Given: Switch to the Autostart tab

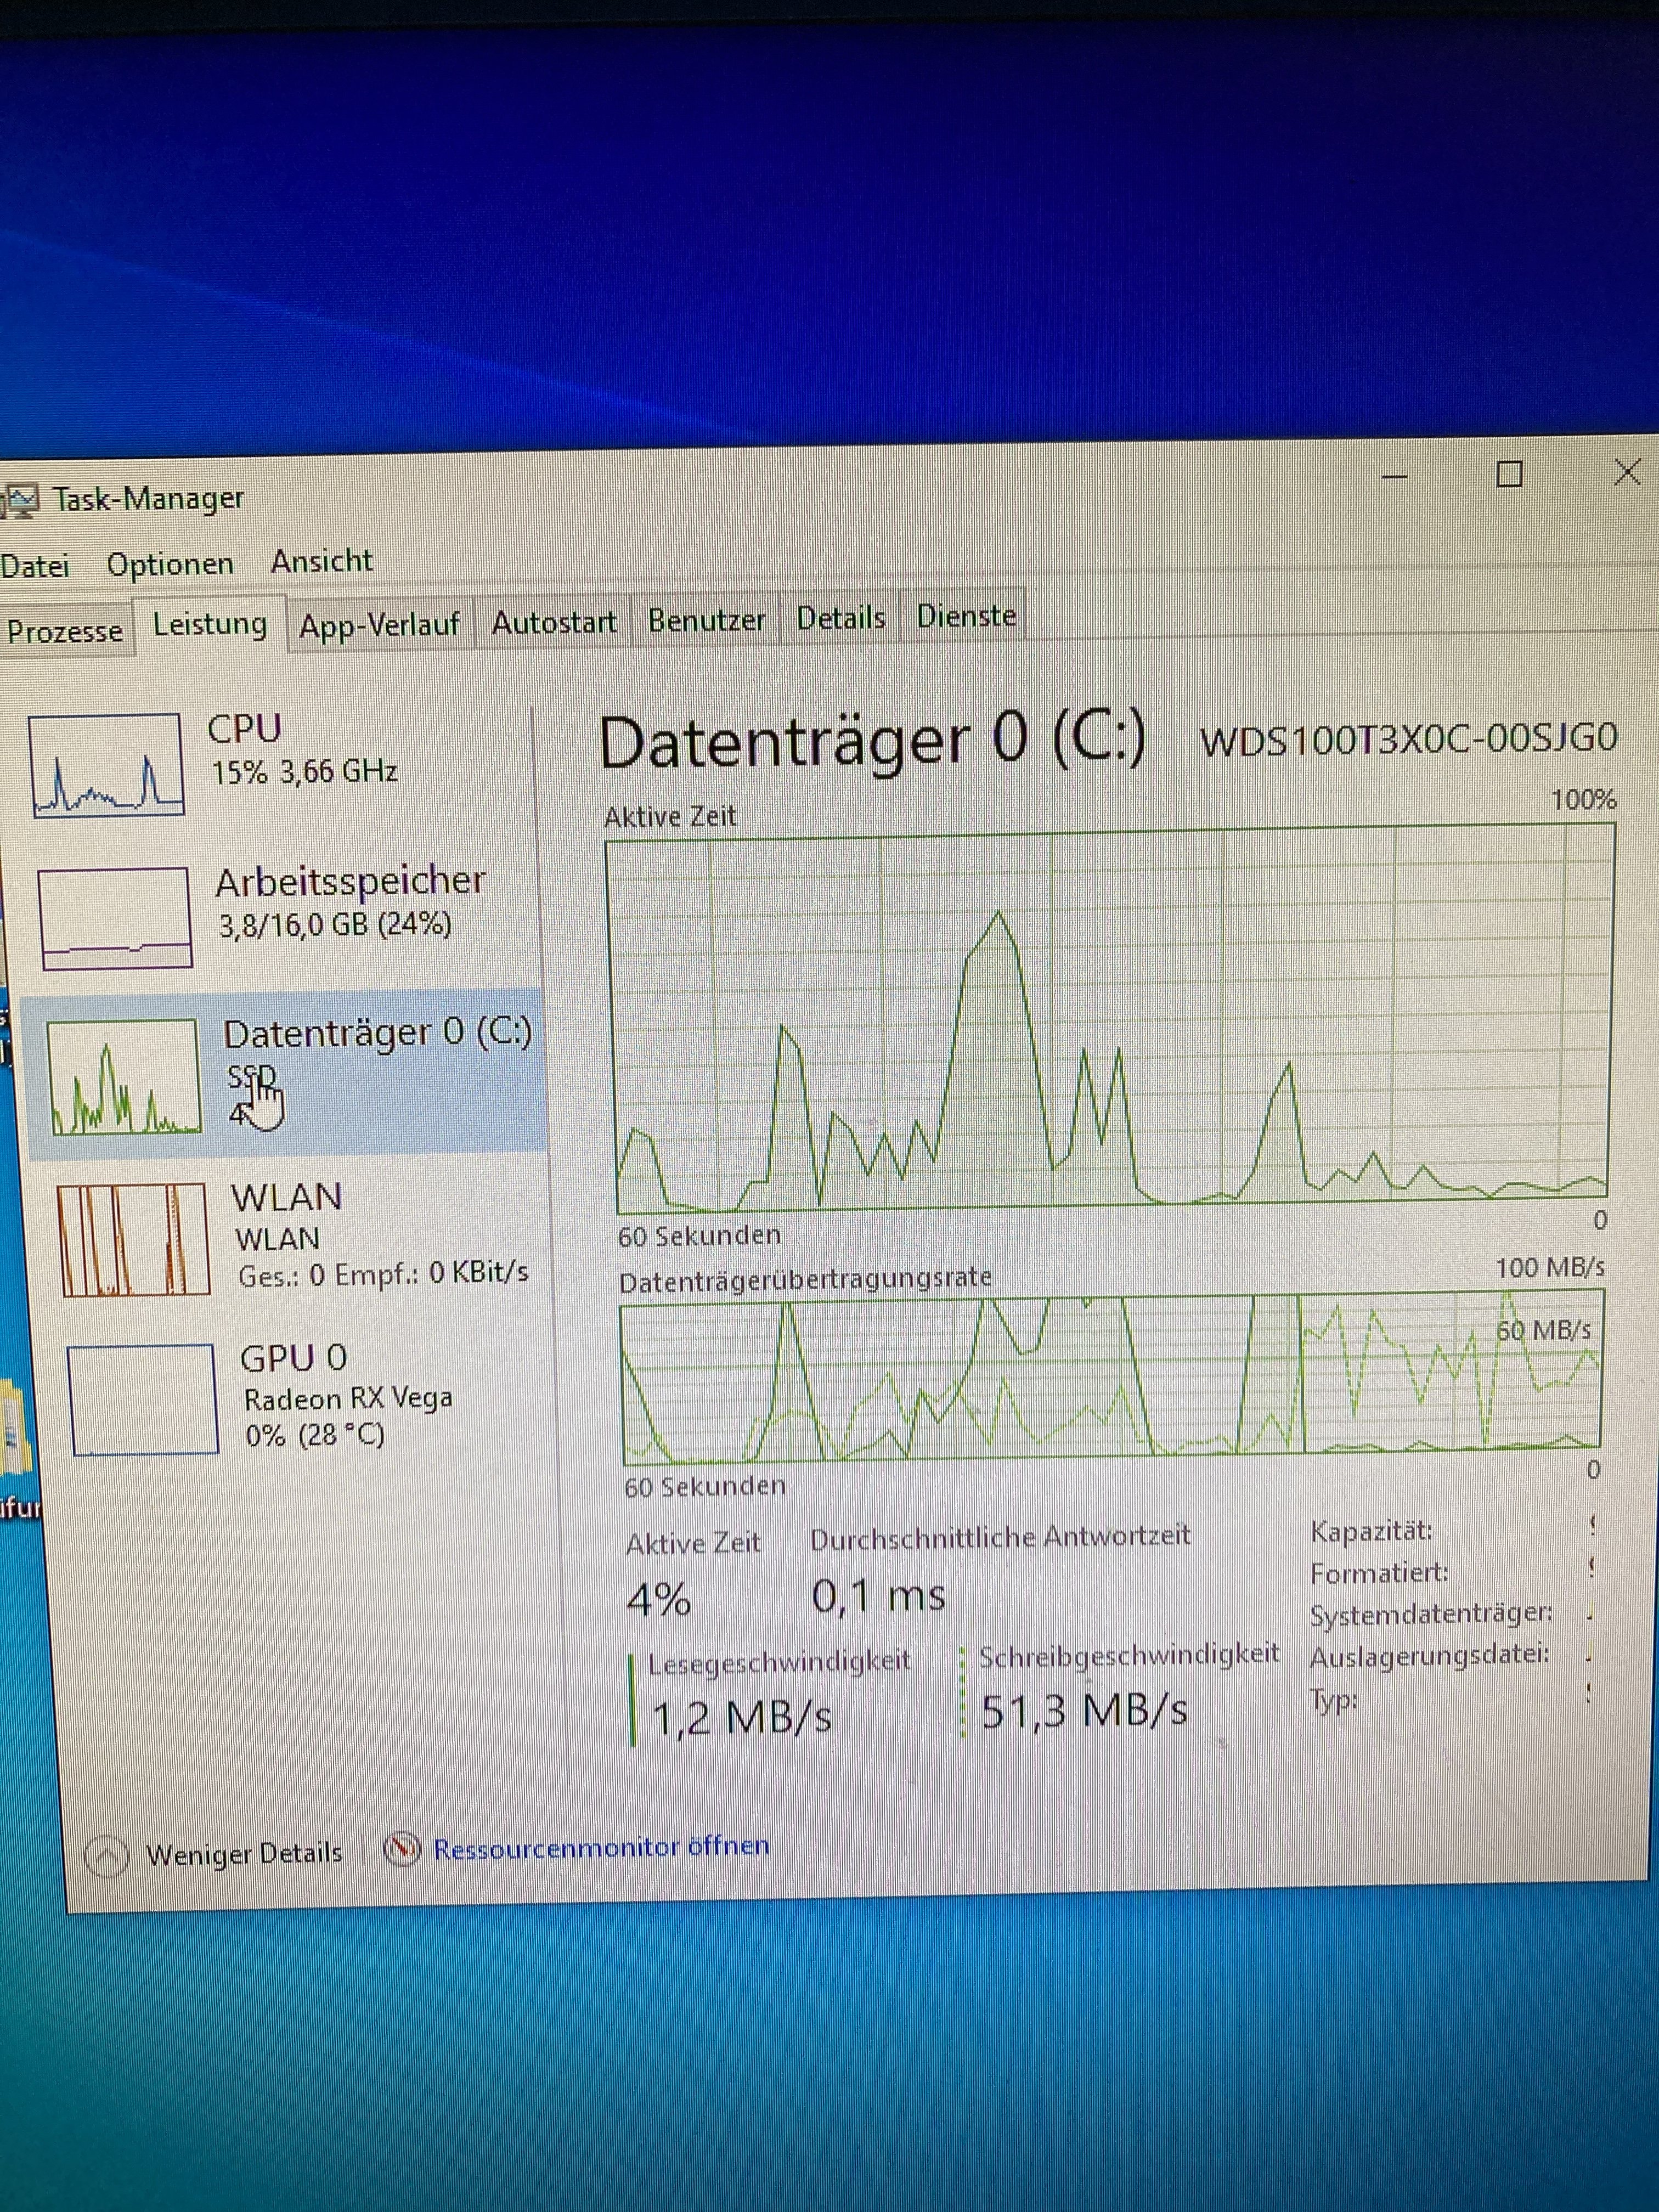Looking at the screenshot, I should (x=553, y=622).
